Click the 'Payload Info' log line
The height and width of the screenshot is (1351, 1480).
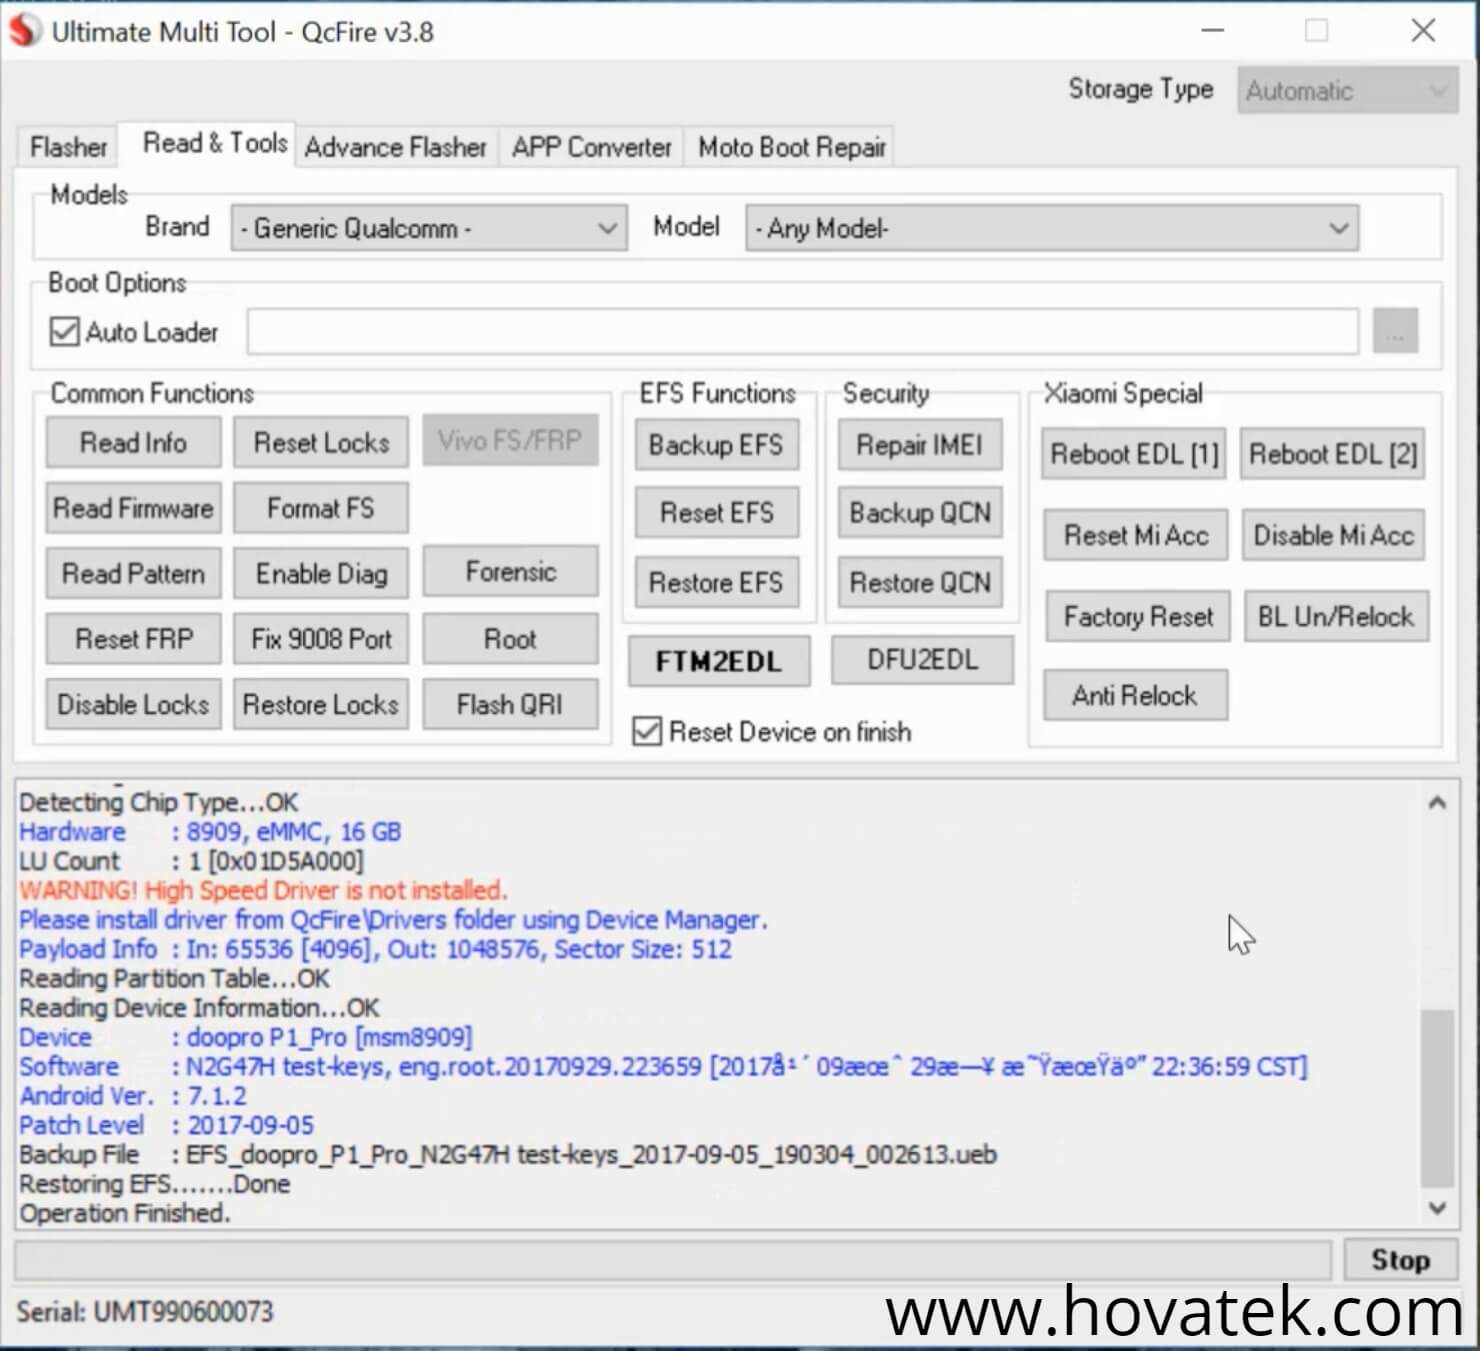click(x=375, y=949)
